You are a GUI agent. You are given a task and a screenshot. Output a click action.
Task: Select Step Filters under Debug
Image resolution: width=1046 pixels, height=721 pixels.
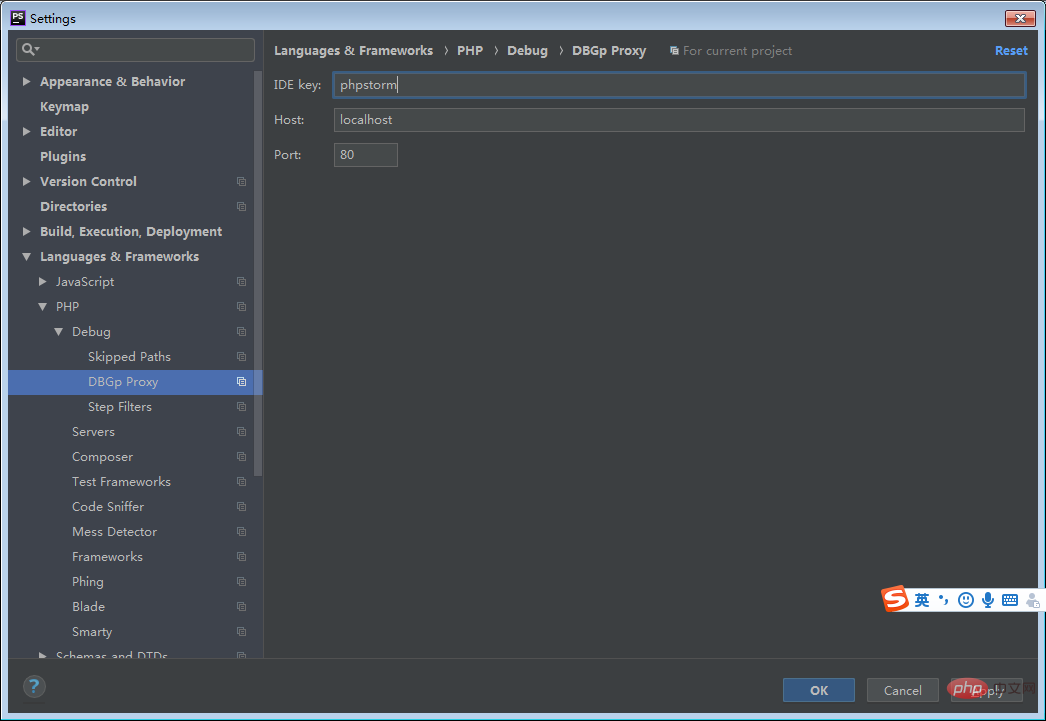tap(120, 407)
